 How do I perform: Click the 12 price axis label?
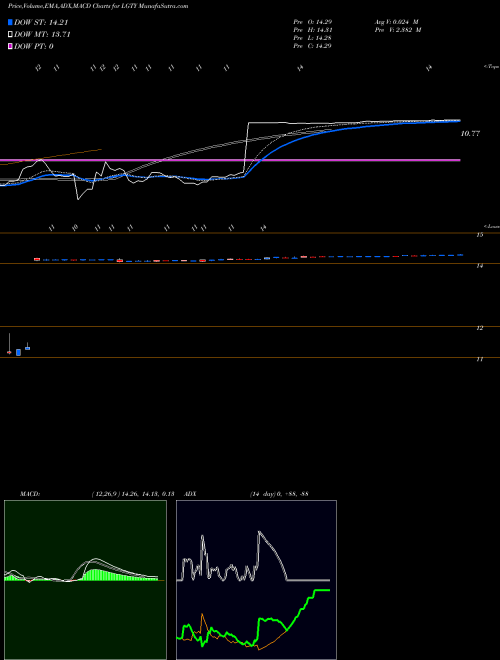point(479,328)
